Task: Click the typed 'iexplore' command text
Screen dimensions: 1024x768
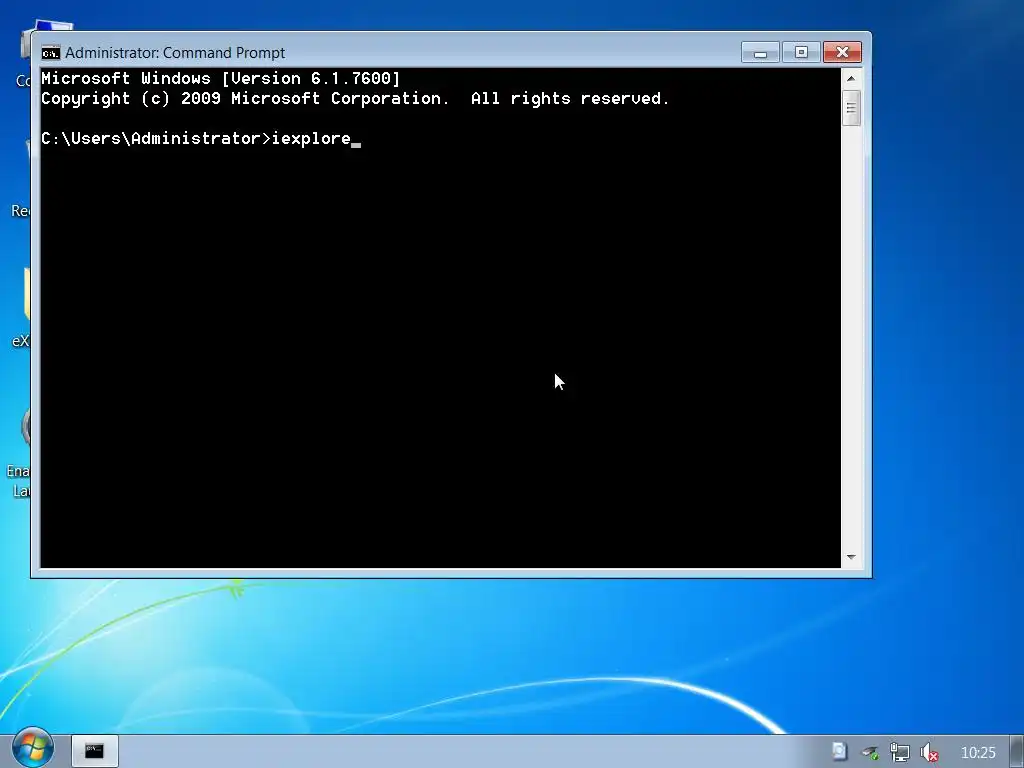Action: click(x=312, y=139)
